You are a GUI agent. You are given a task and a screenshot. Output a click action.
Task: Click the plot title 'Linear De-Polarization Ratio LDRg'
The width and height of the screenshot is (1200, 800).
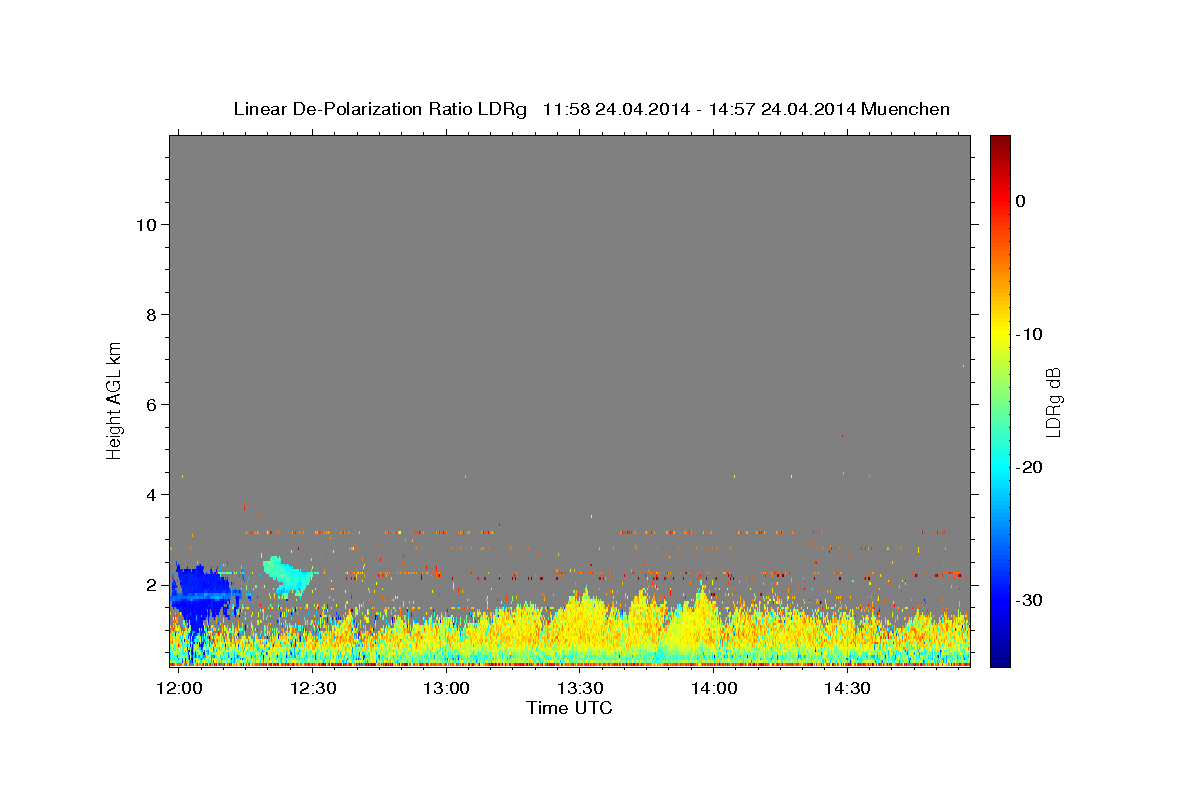click(379, 109)
